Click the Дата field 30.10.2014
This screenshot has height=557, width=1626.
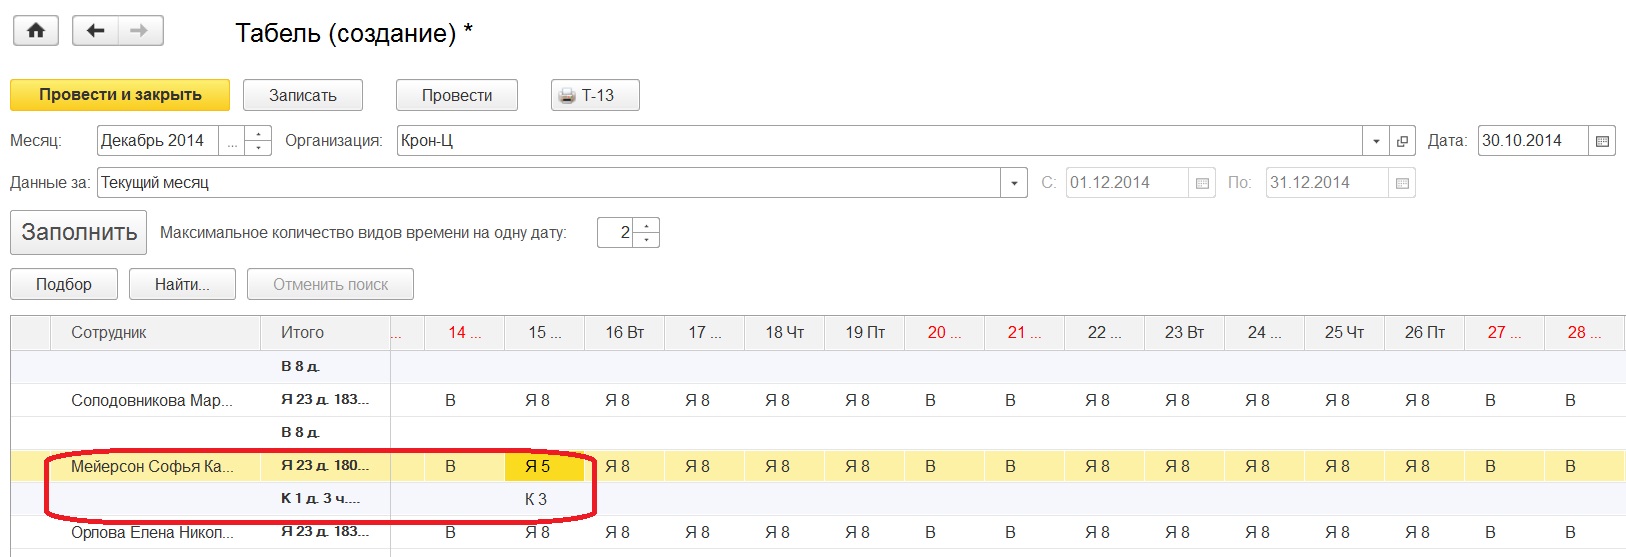(x=1533, y=141)
